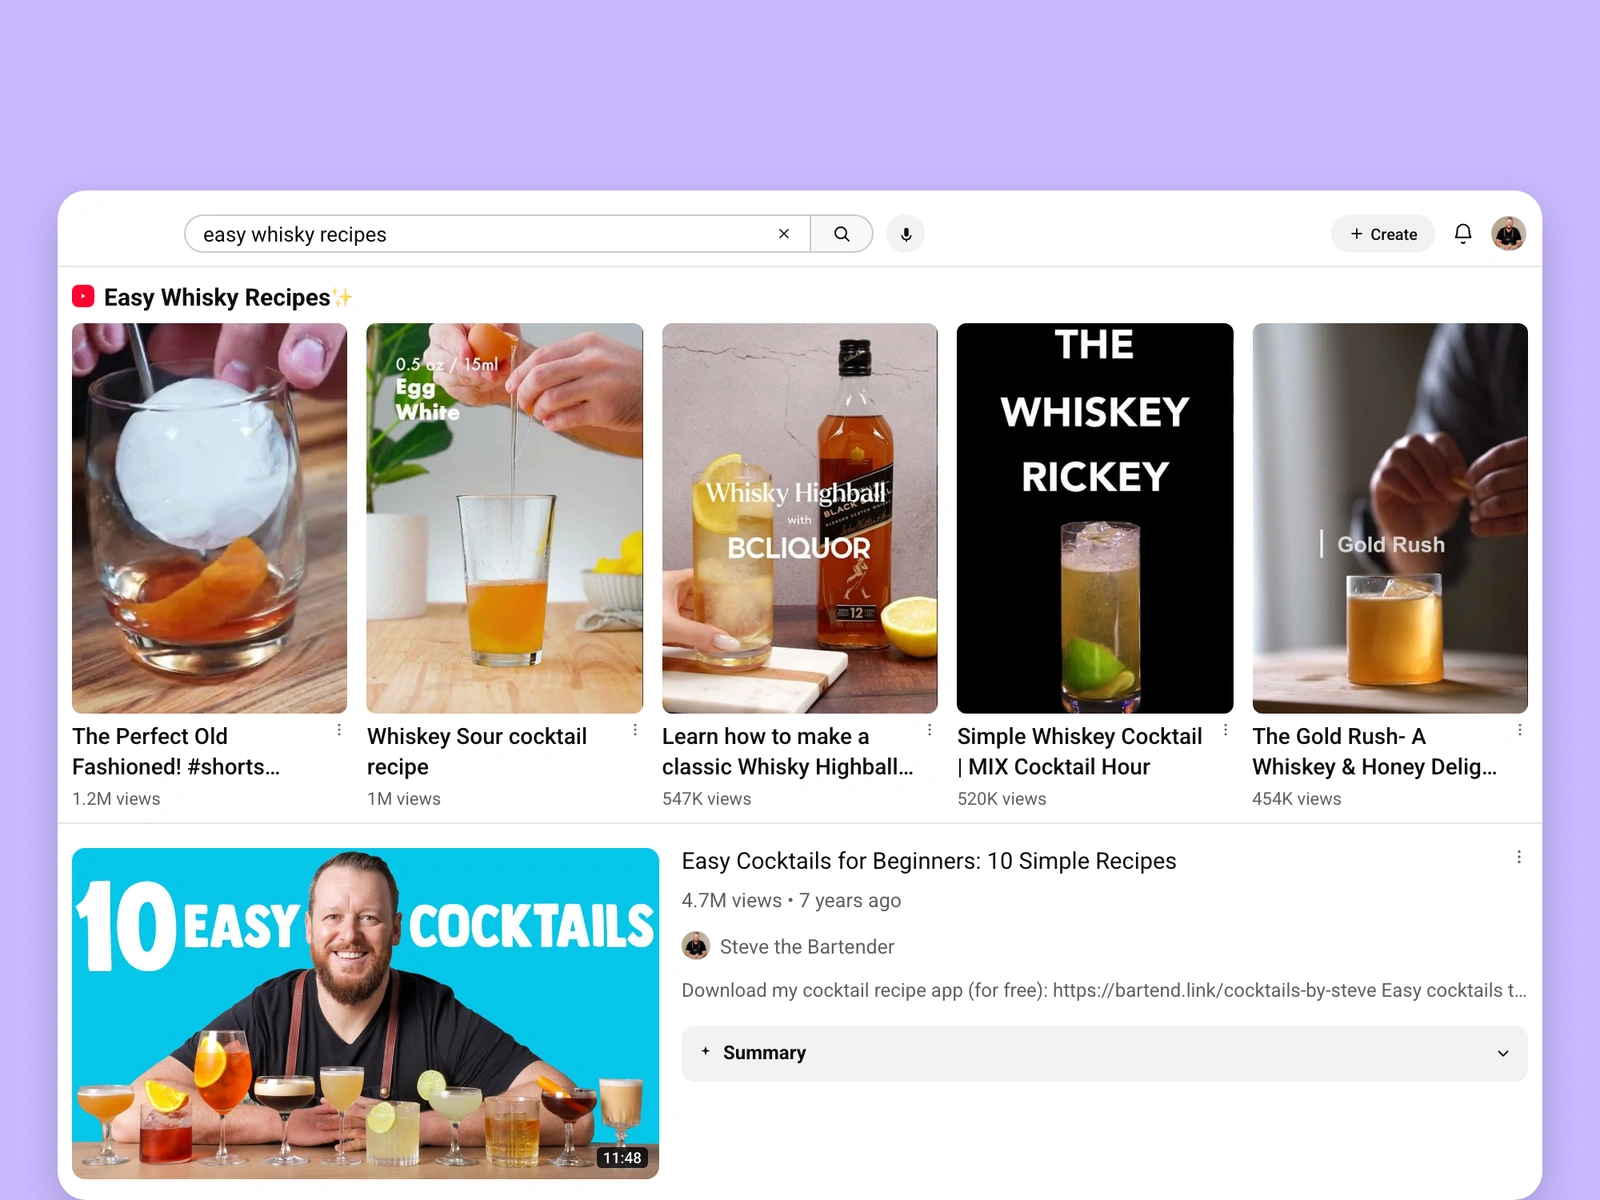
Task: Open The Perfect Old Fashioned short thumbnail
Action: coord(210,518)
